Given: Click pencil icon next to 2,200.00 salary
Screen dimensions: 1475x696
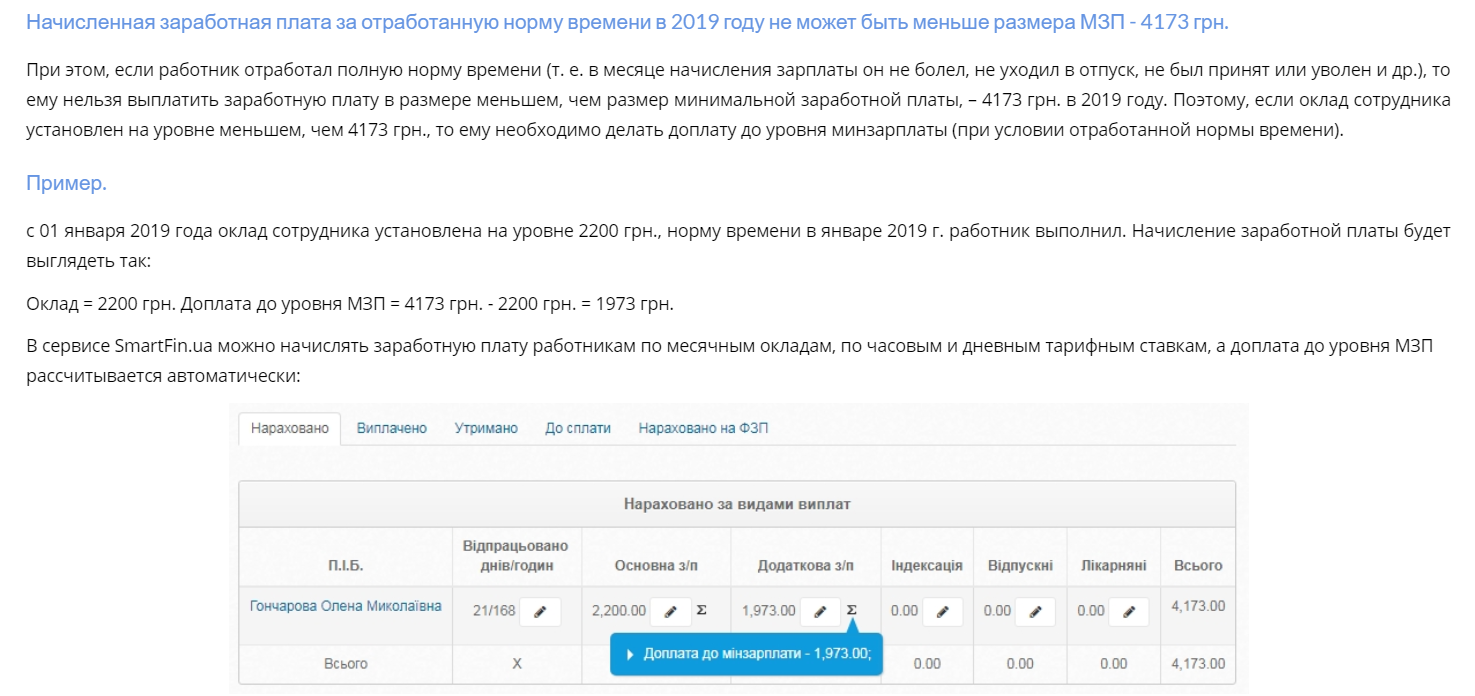Looking at the screenshot, I should (x=671, y=611).
